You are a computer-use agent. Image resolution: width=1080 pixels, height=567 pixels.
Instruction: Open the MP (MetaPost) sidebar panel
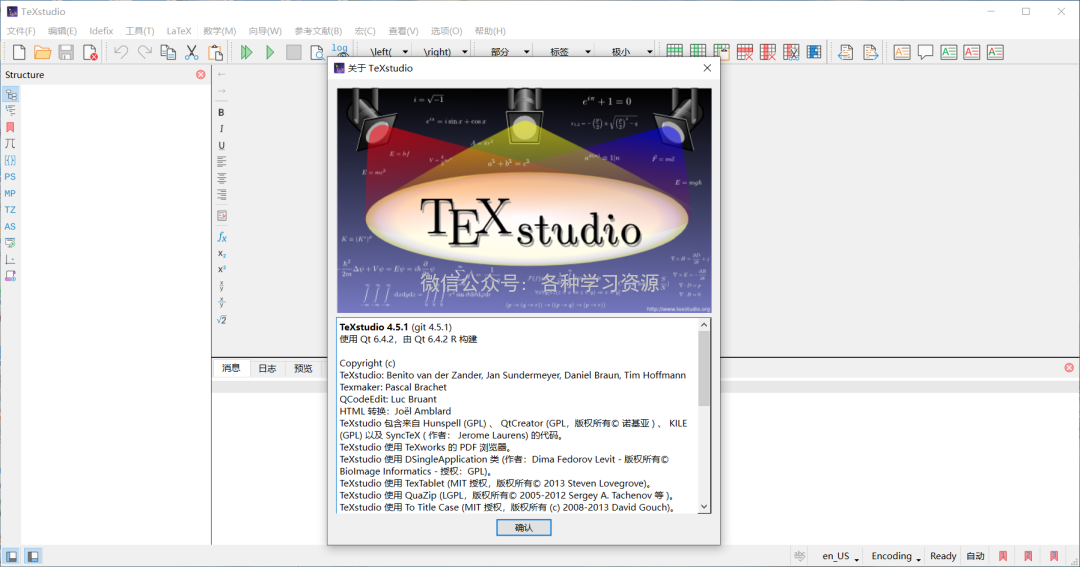tap(10, 194)
